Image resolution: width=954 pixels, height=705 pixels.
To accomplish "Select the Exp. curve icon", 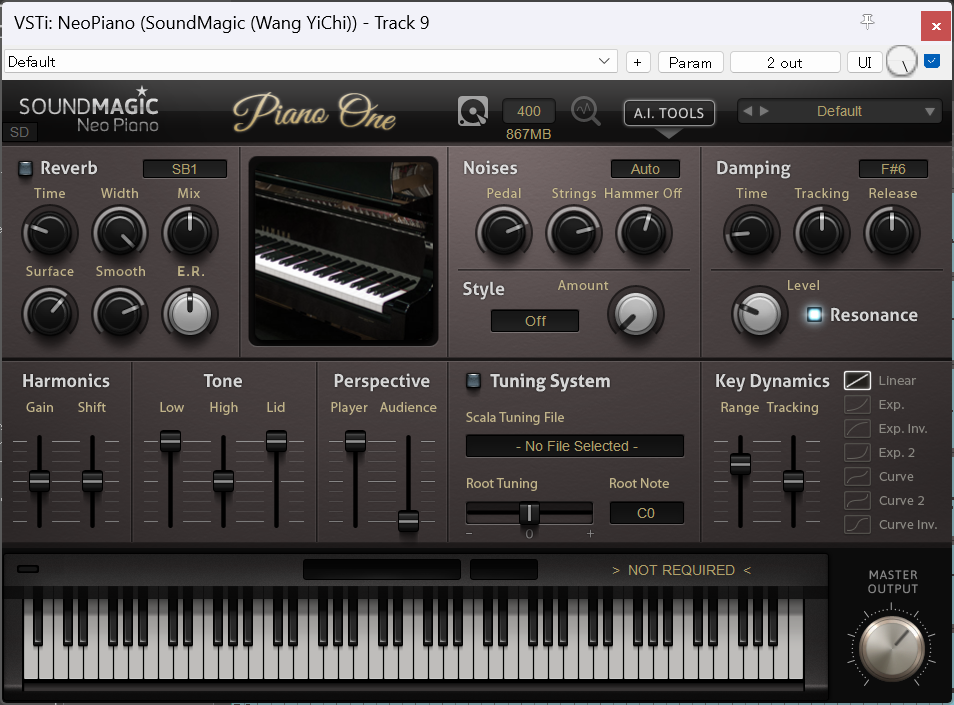I will [x=857, y=405].
